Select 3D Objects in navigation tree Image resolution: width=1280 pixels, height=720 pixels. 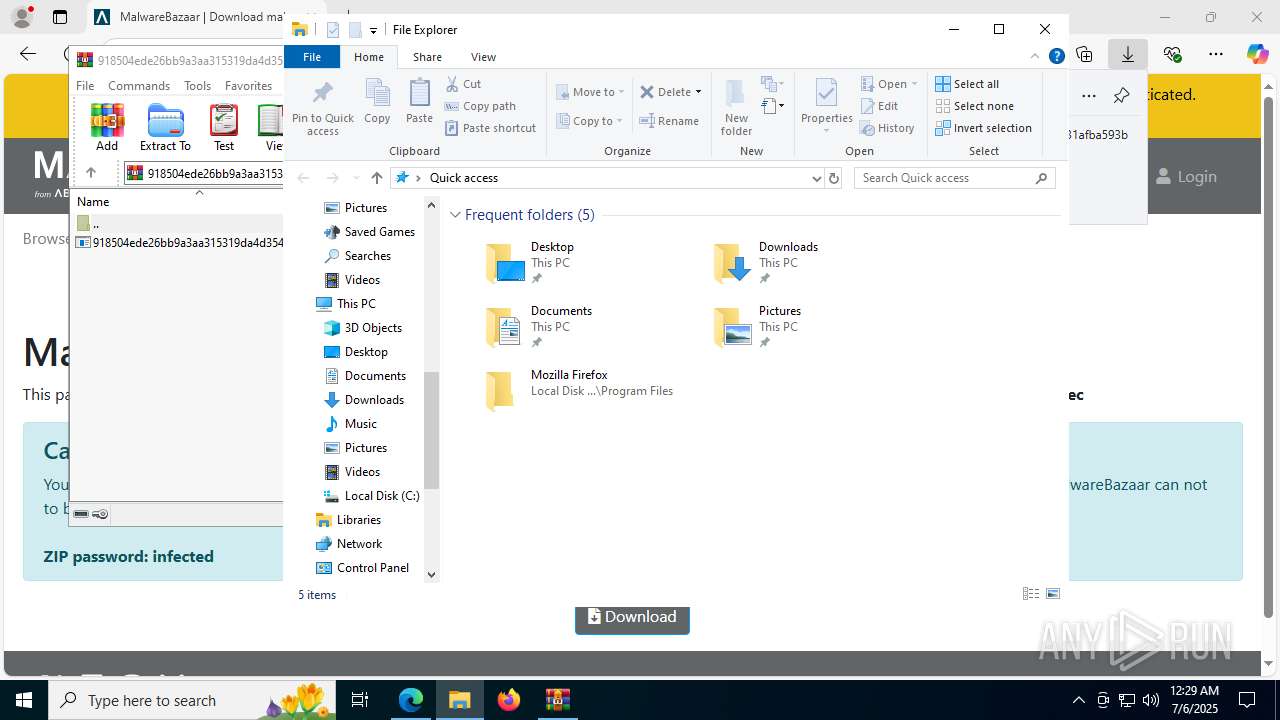pyautogui.click(x=362, y=328)
